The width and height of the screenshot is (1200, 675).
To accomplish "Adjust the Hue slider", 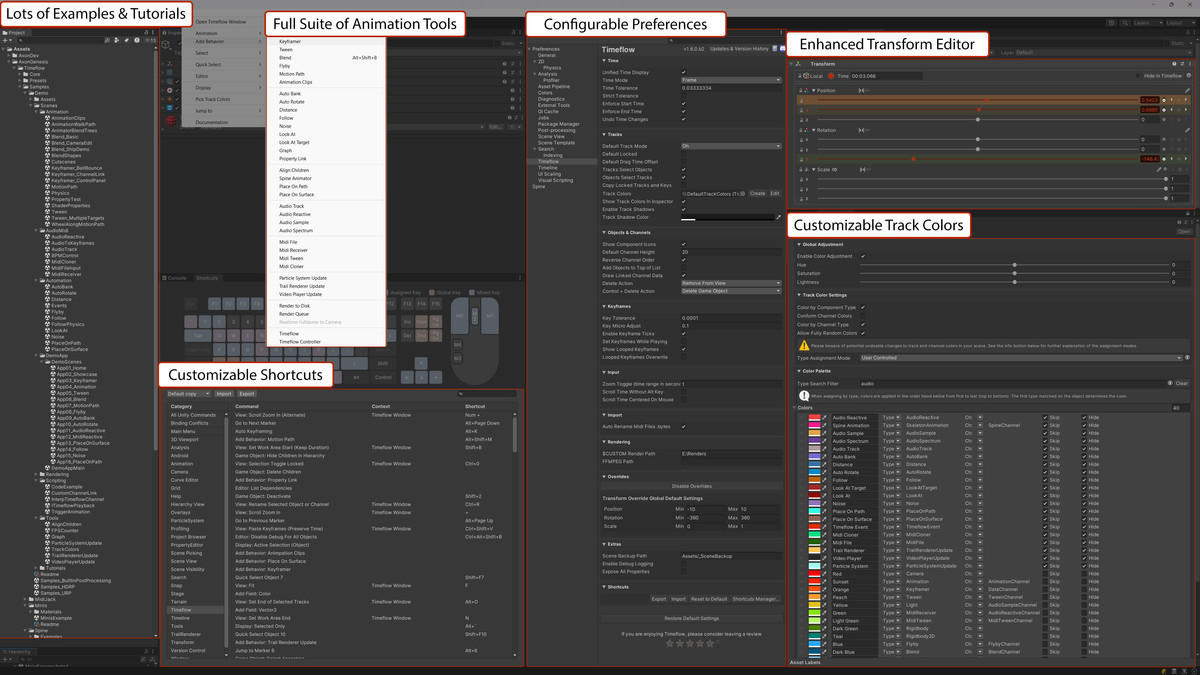I will click(1015, 265).
